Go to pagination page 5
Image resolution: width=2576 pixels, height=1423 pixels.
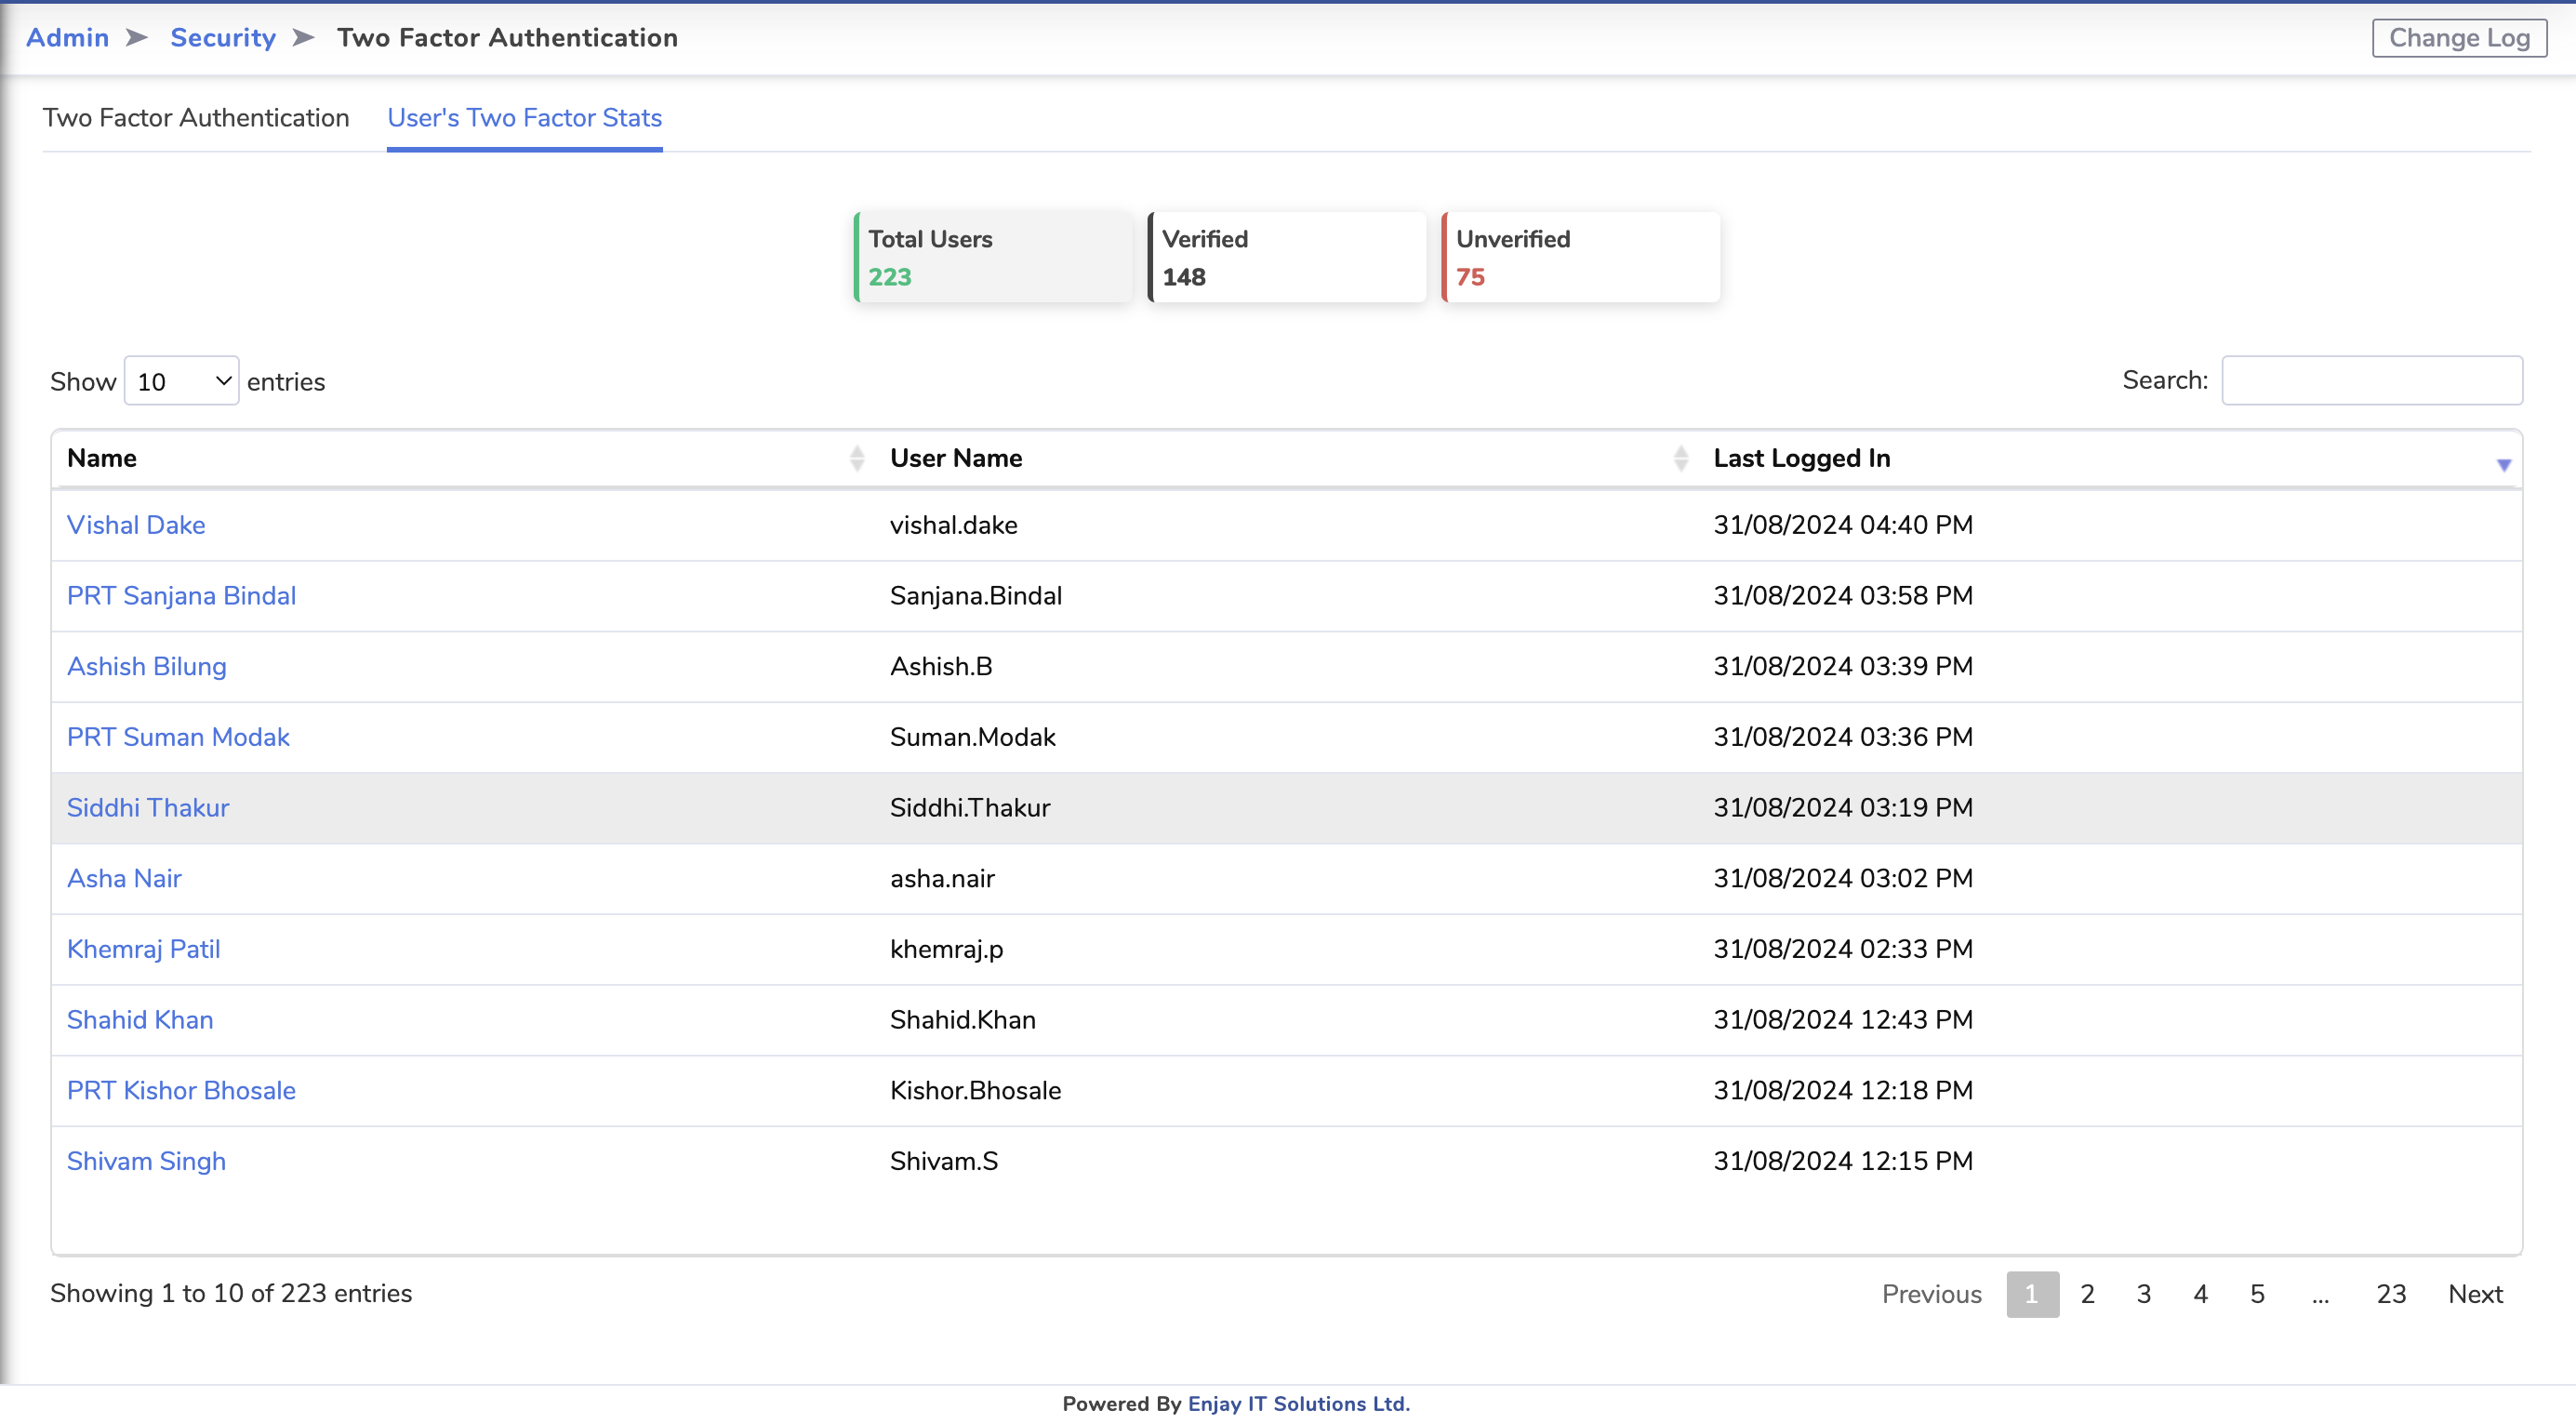(2257, 1294)
